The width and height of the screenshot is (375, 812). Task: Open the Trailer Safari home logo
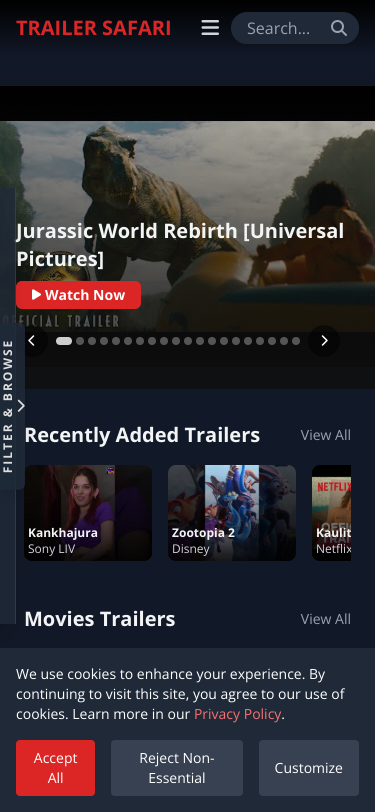[x=93, y=28]
